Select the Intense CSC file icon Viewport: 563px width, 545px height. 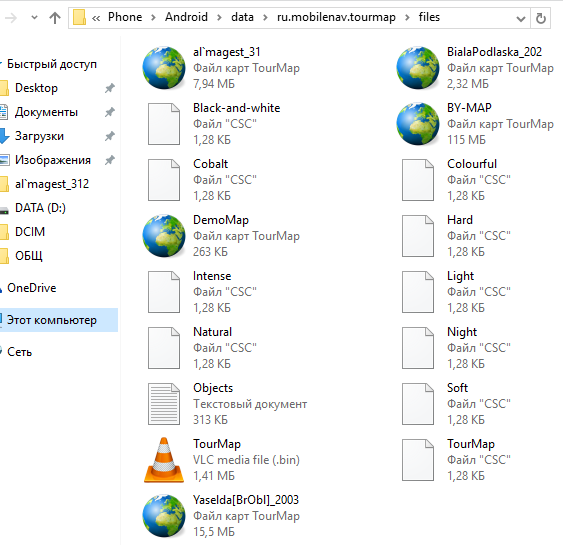[x=164, y=292]
